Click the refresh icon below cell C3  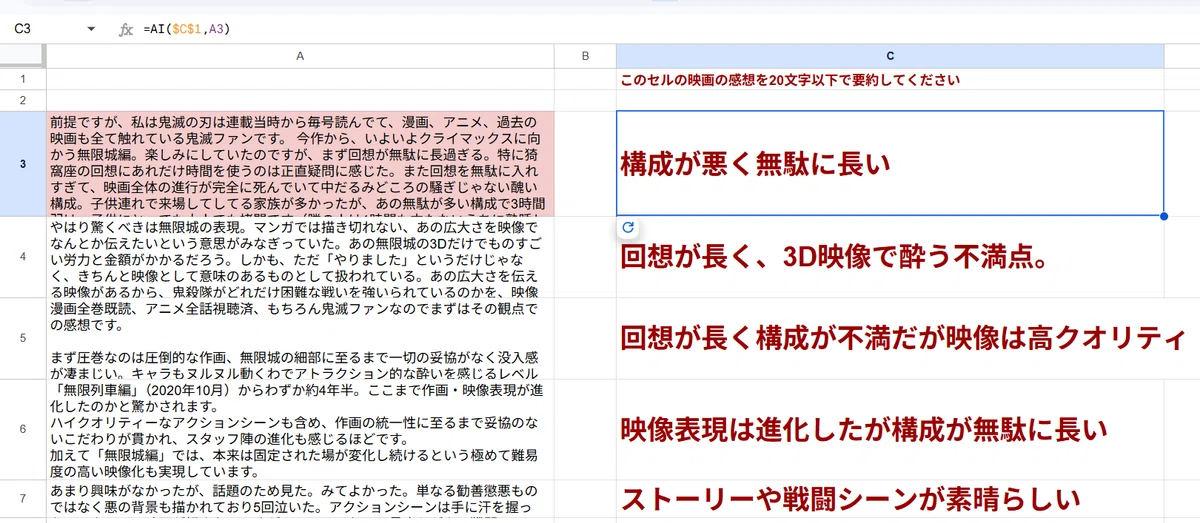(628, 228)
